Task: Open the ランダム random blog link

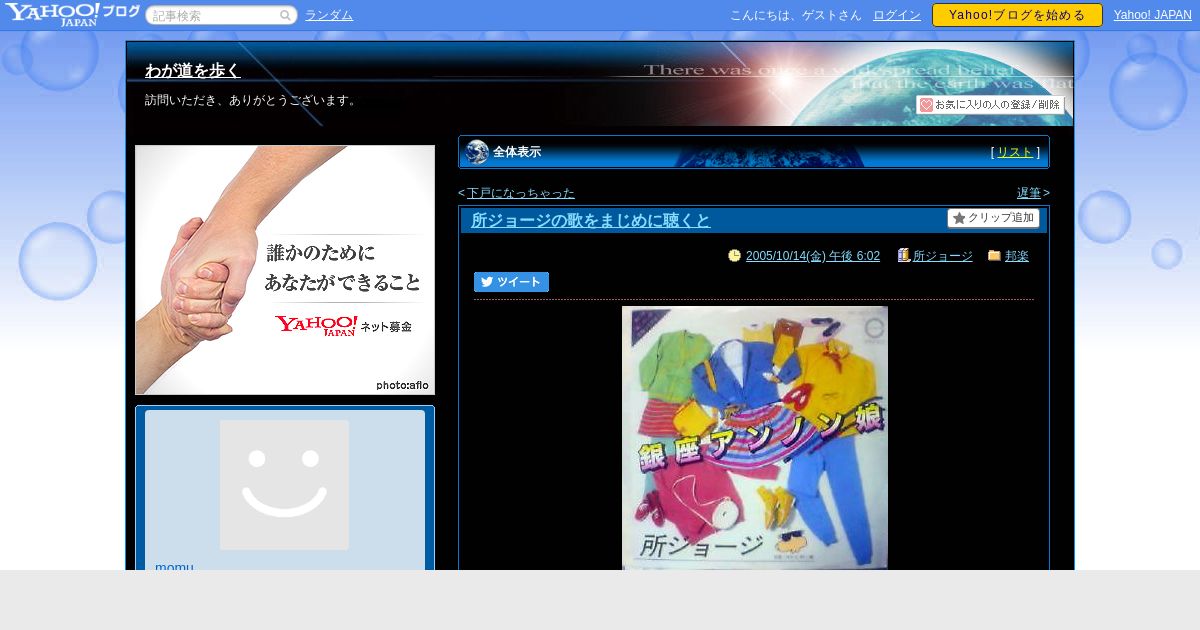Action: click(329, 15)
